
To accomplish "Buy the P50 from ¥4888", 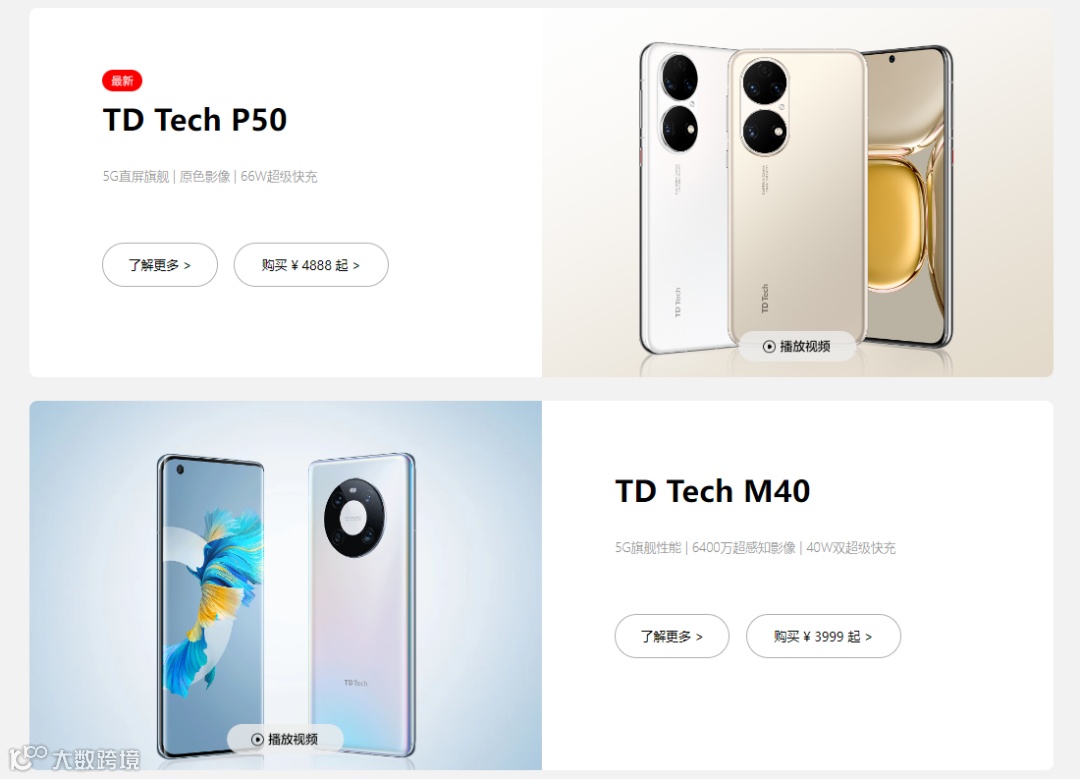I will [x=311, y=264].
